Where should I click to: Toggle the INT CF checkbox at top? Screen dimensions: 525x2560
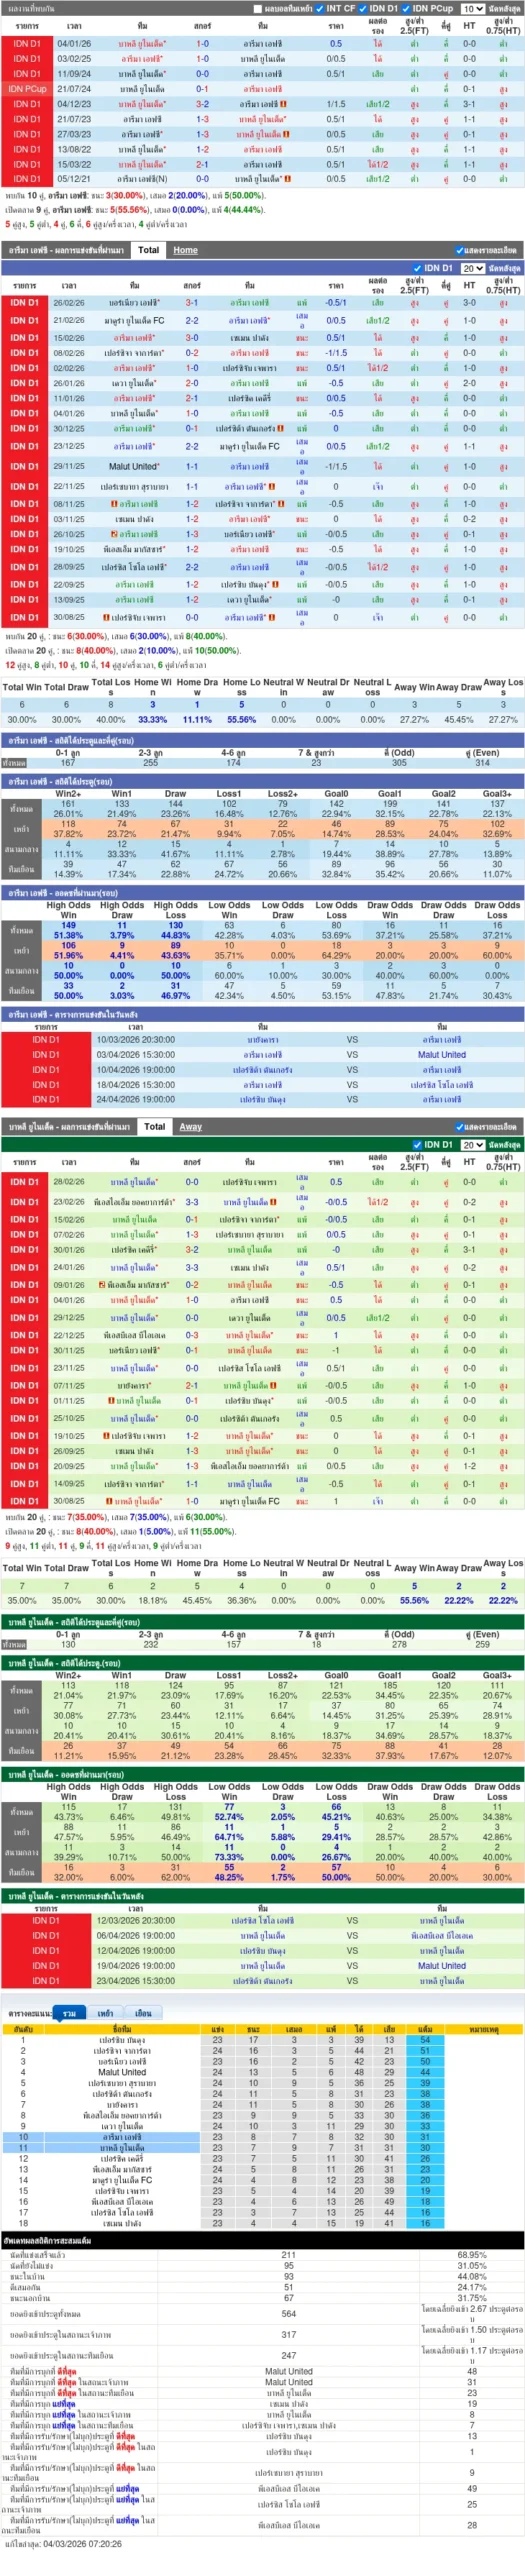[x=320, y=8]
